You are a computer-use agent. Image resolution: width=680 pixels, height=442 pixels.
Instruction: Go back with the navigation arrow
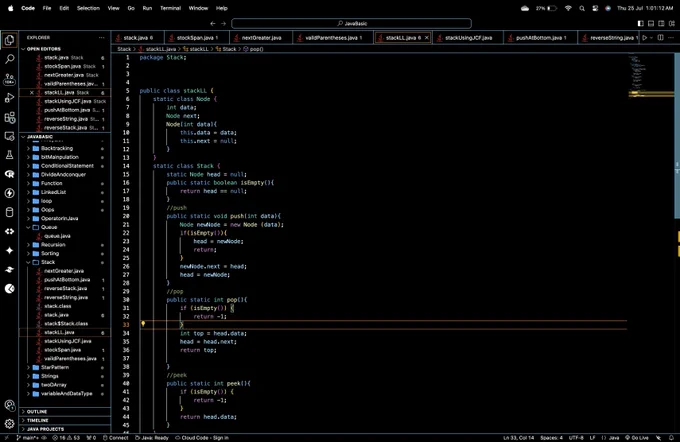pos(212,23)
